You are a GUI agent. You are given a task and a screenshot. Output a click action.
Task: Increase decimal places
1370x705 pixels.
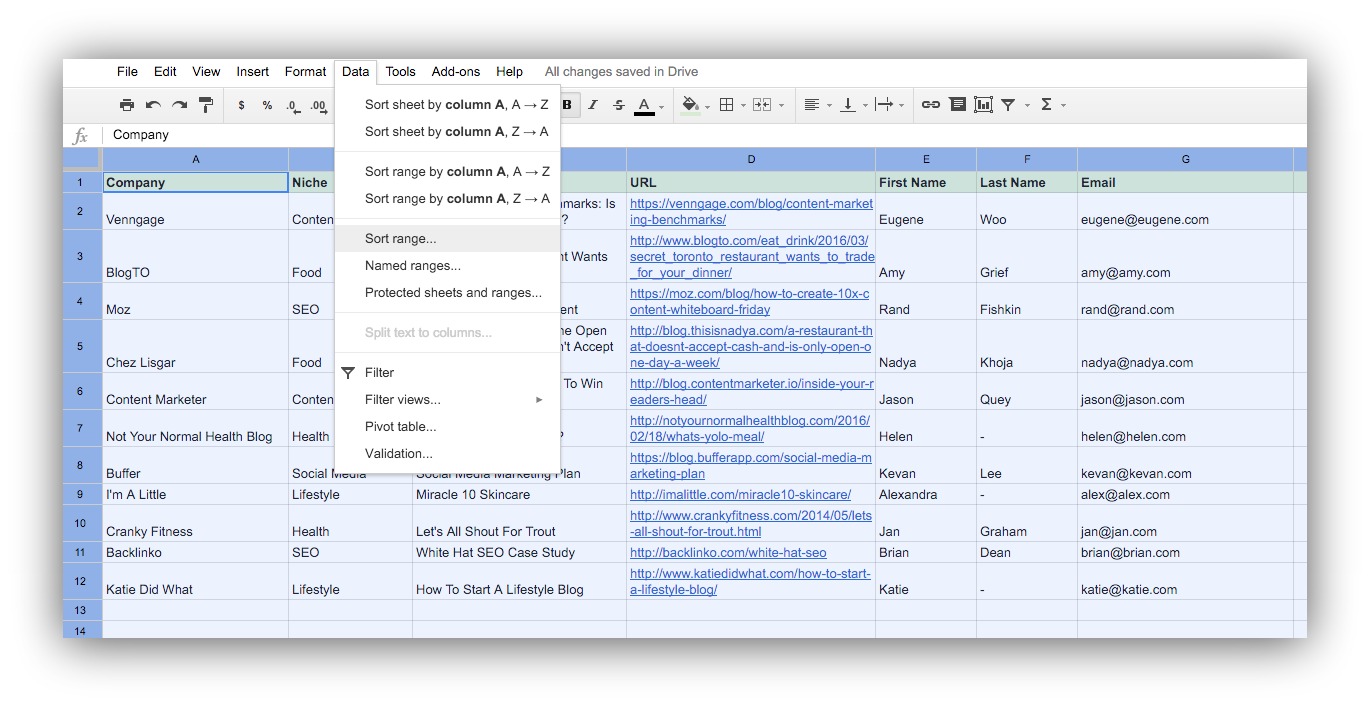click(x=319, y=105)
